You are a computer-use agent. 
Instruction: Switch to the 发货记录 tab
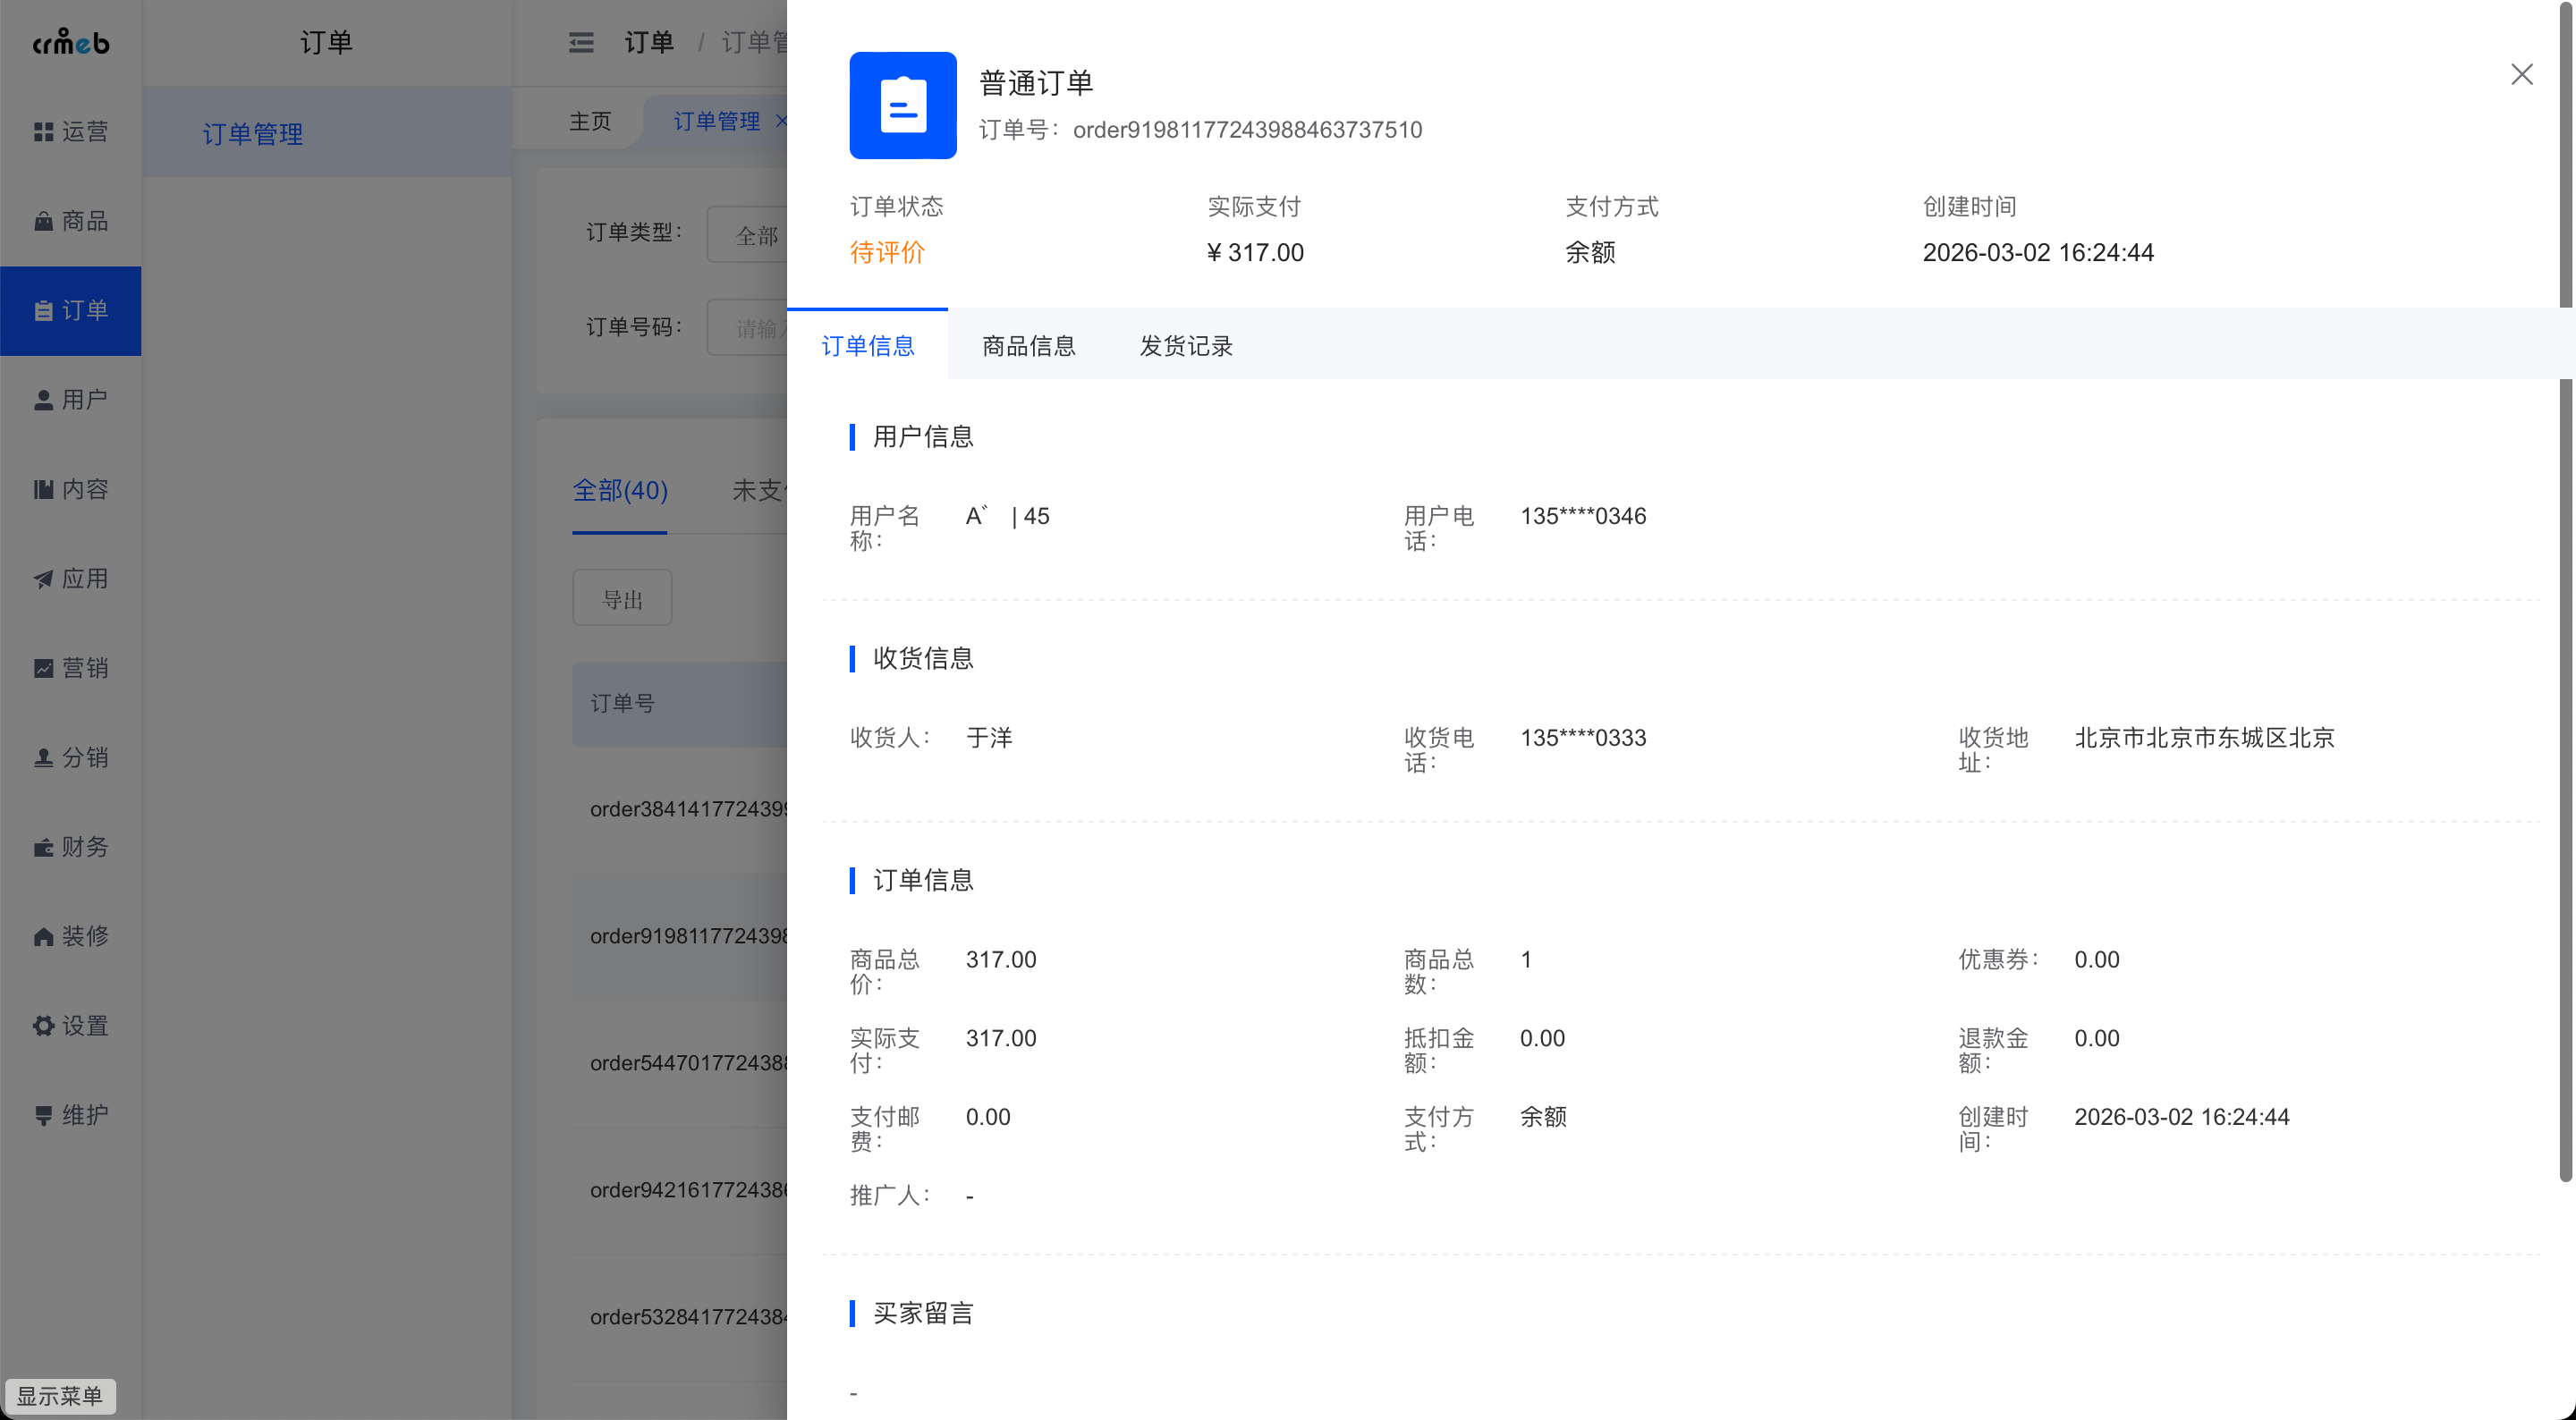click(x=1186, y=346)
